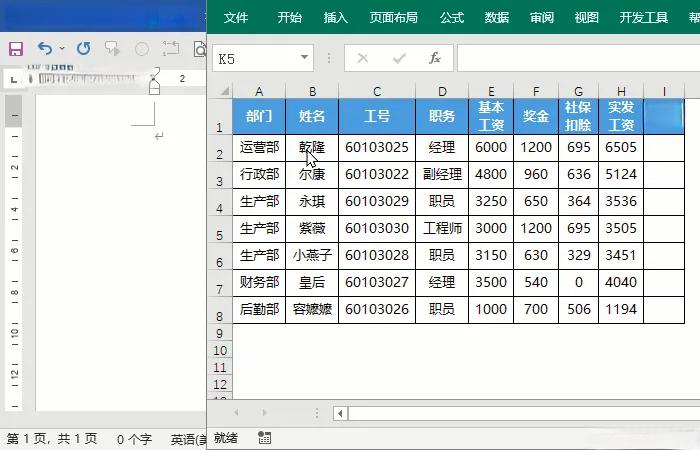Expand the Undo history dropdown arrow

(62, 48)
